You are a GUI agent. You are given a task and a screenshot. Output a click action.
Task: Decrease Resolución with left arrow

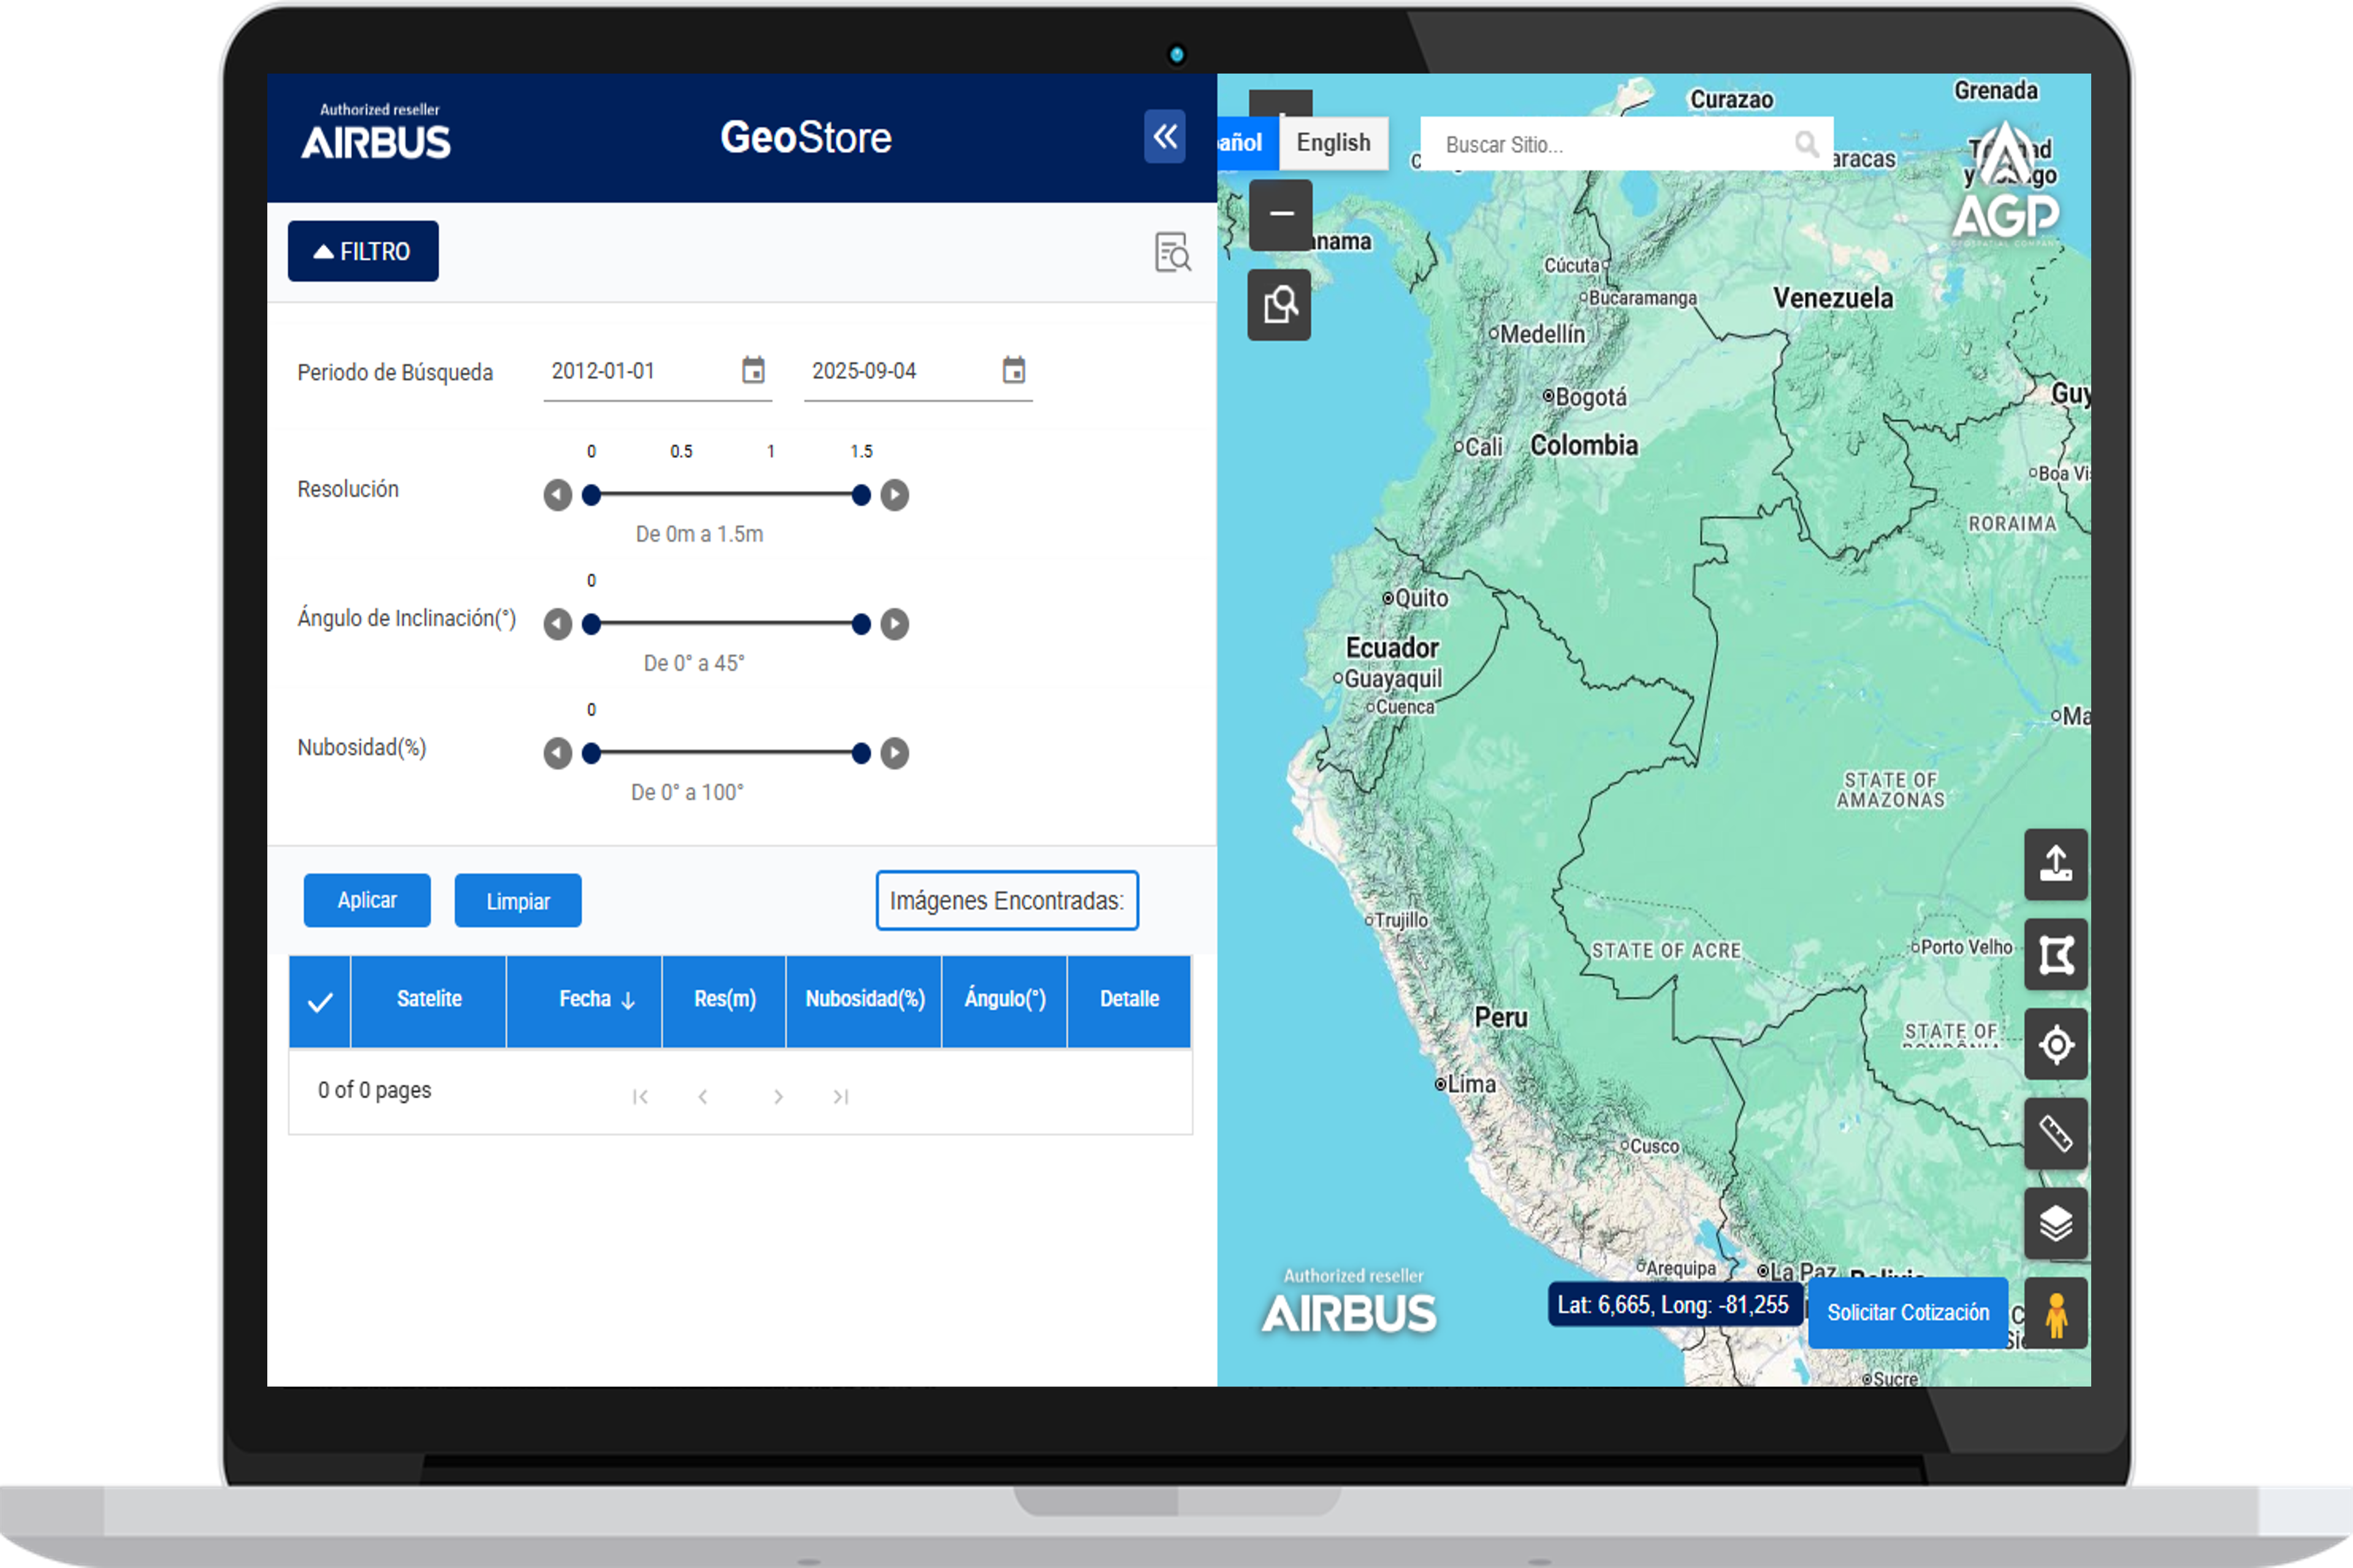[x=558, y=495]
